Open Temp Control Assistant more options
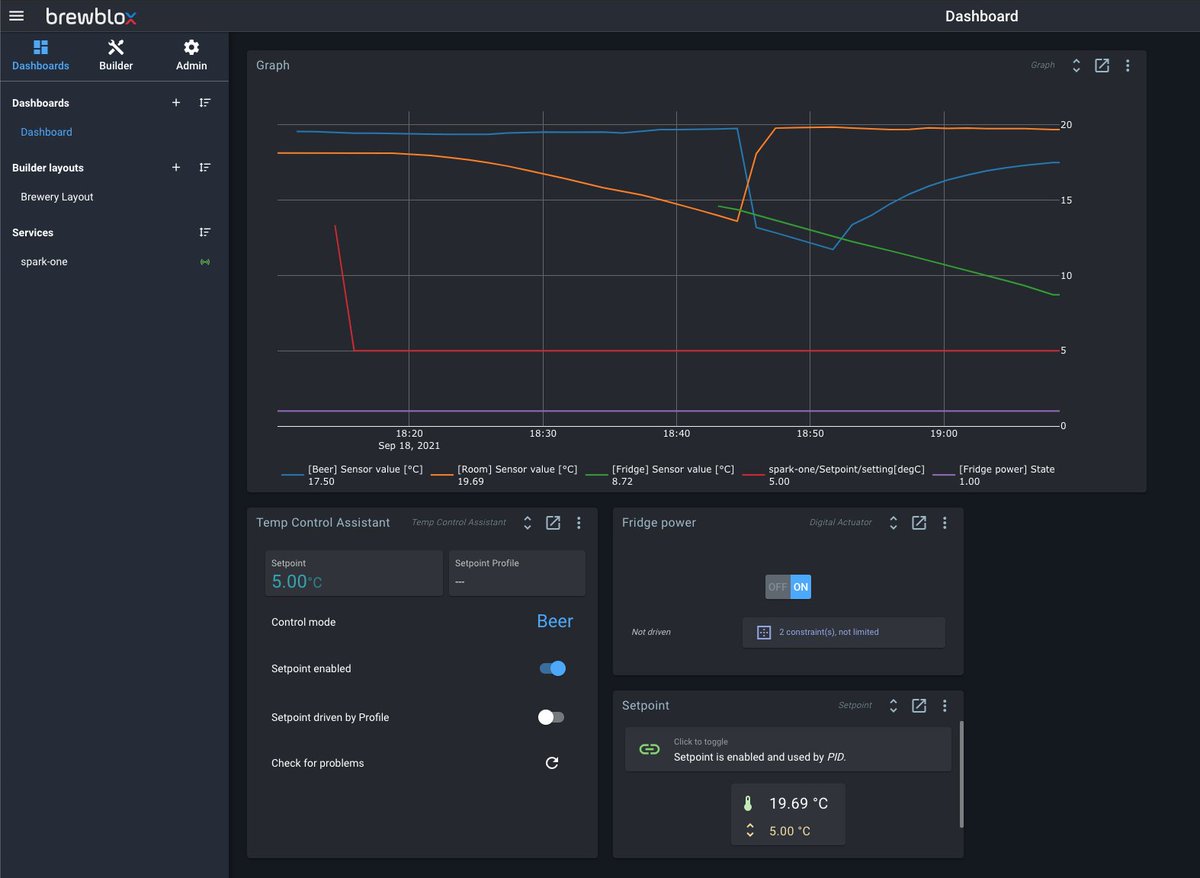This screenshot has width=1200, height=878. pyautogui.click(x=579, y=522)
